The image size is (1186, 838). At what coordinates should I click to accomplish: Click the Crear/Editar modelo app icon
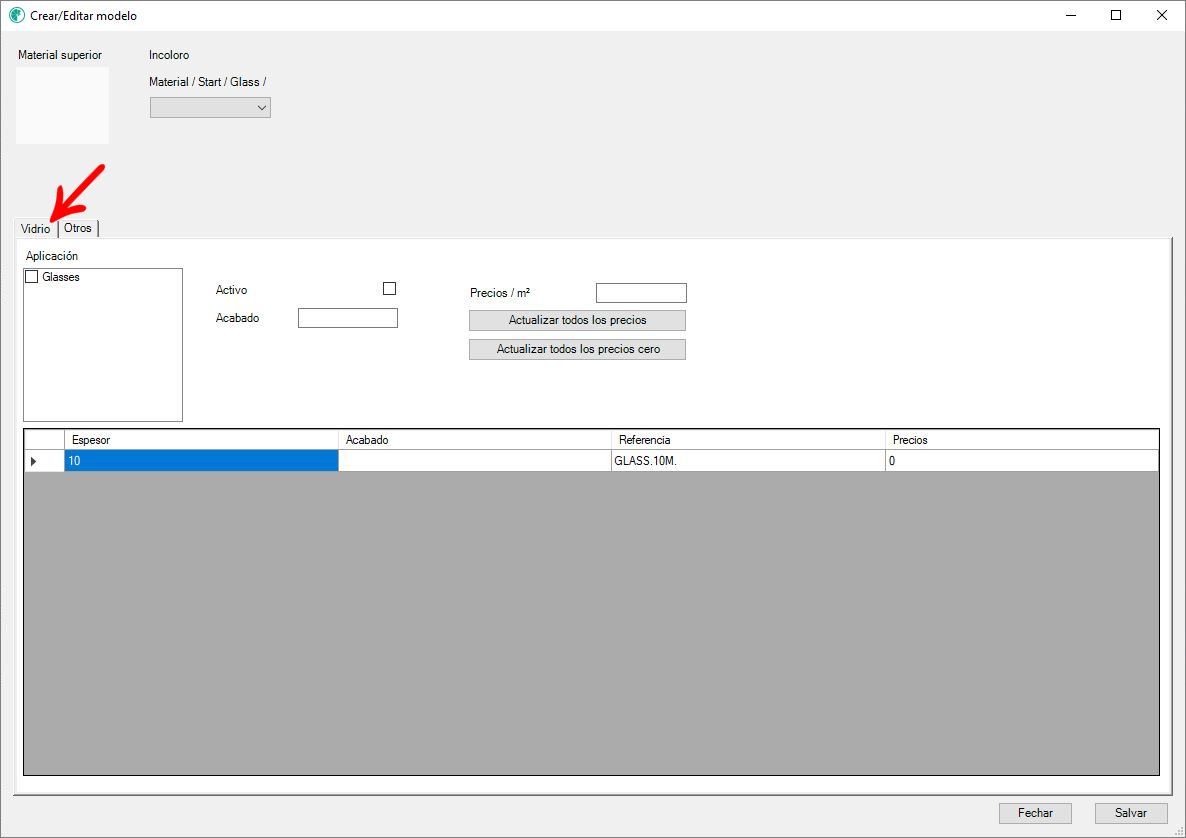[x=17, y=15]
